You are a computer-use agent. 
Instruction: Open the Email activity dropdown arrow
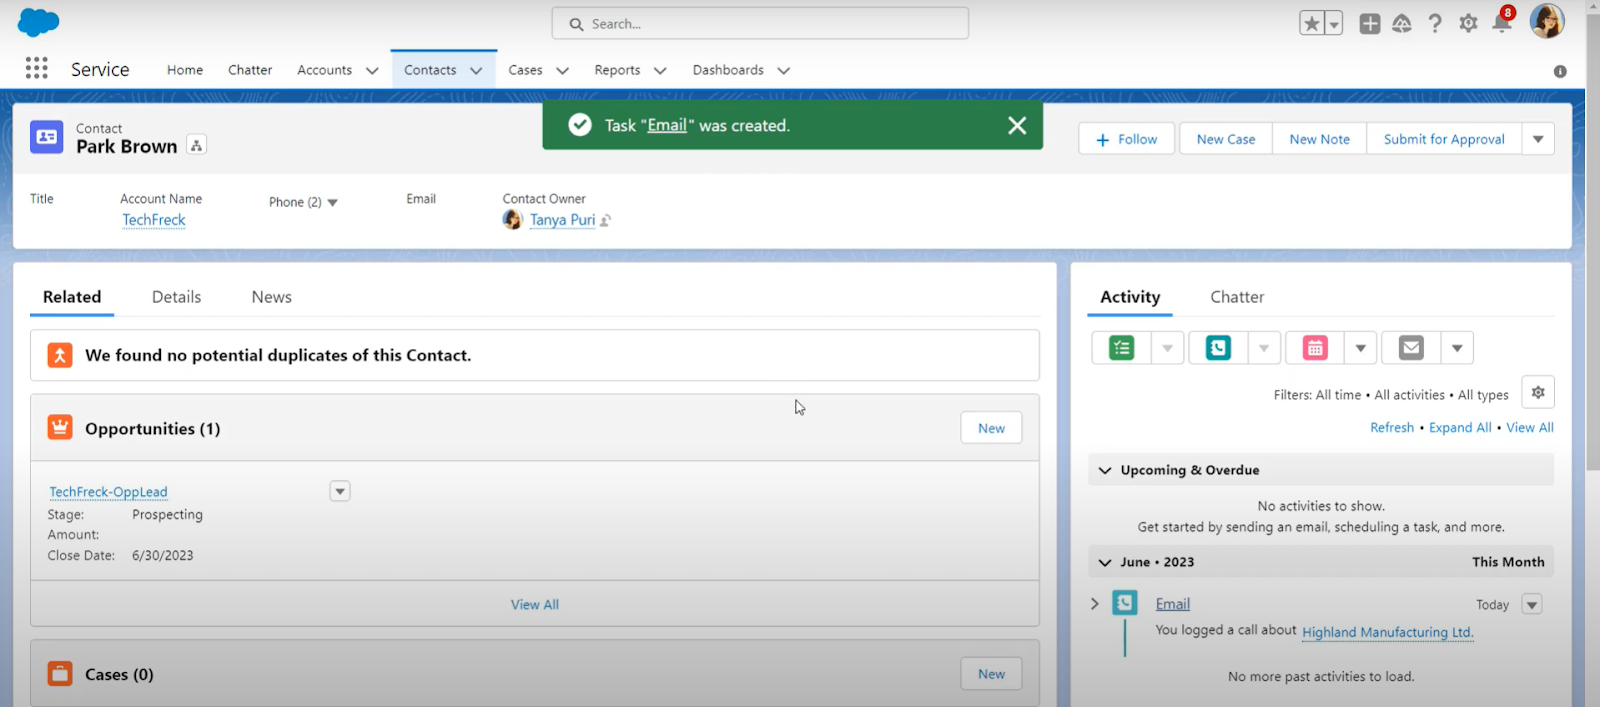1457,348
